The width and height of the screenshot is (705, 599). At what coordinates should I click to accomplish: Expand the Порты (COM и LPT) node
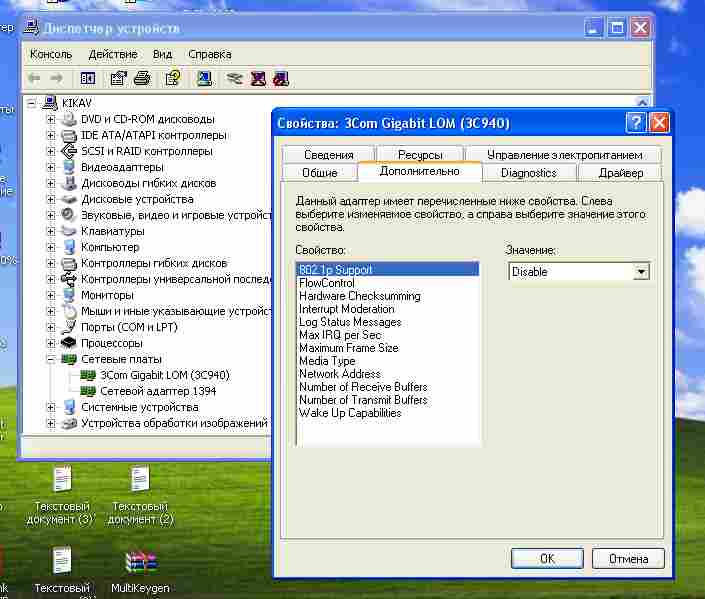point(51,327)
